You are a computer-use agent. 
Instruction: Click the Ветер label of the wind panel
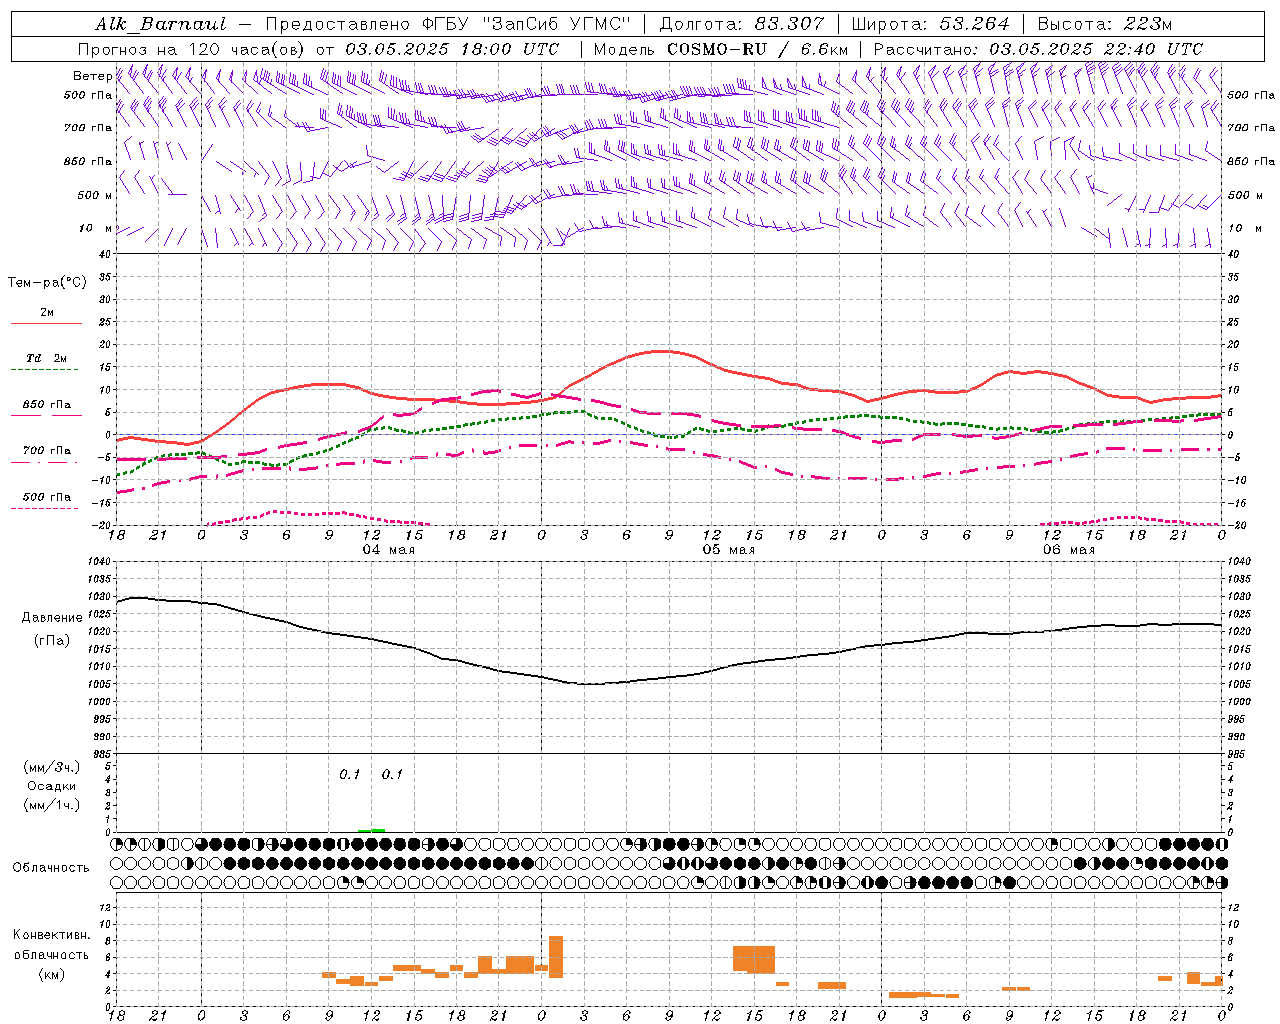pyautogui.click(x=92, y=76)
